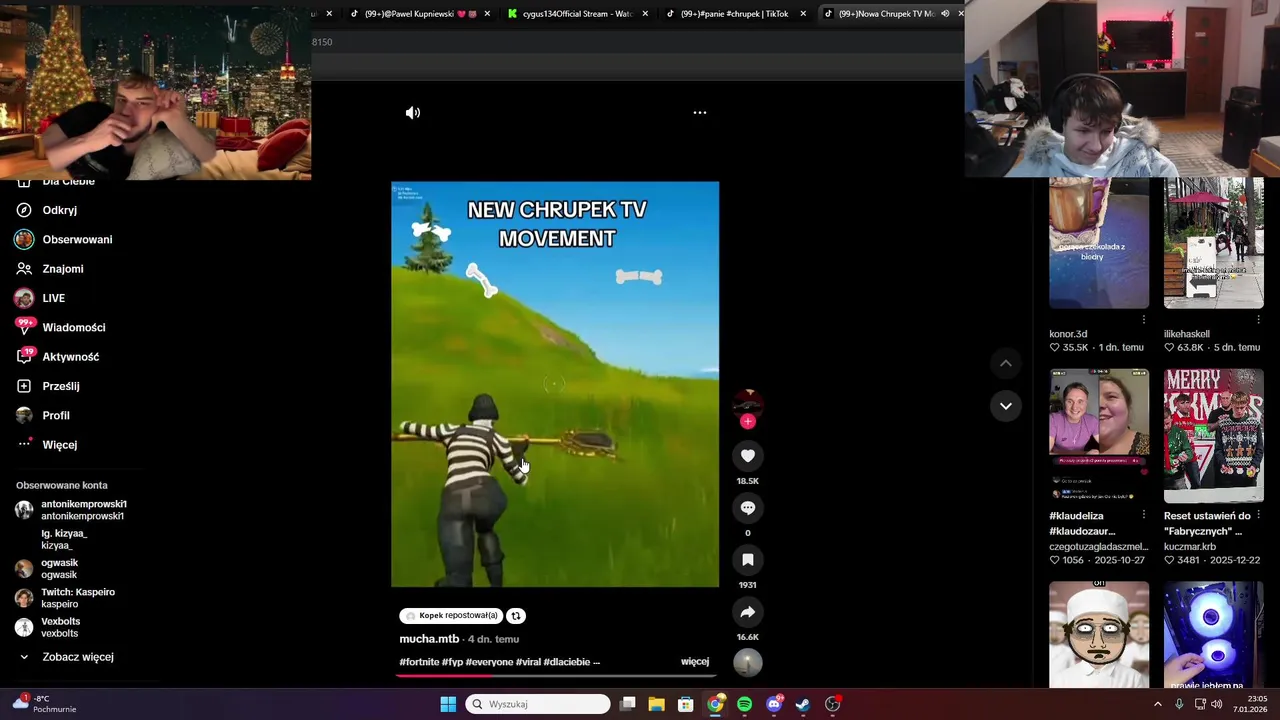Open Obserwowani in the sidebar

(x=77, y=240)
